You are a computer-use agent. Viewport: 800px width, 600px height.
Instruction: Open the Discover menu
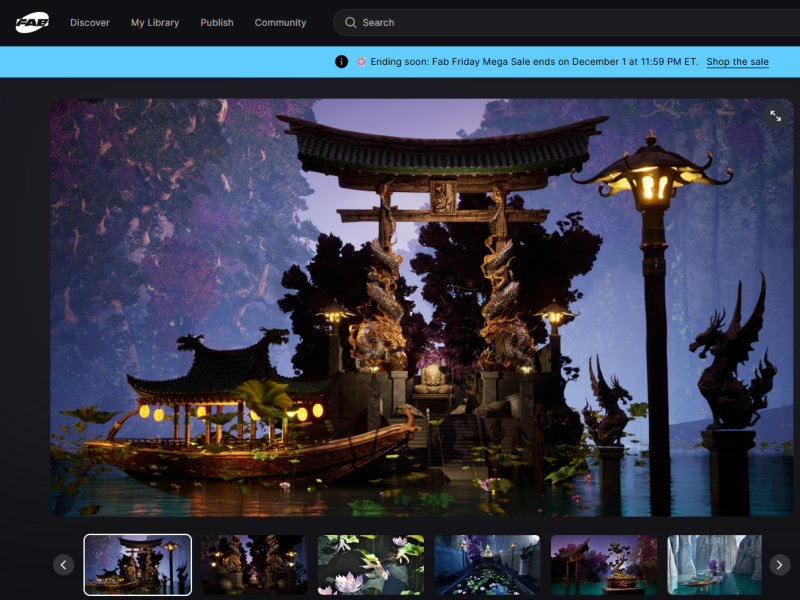pos(90,22)
